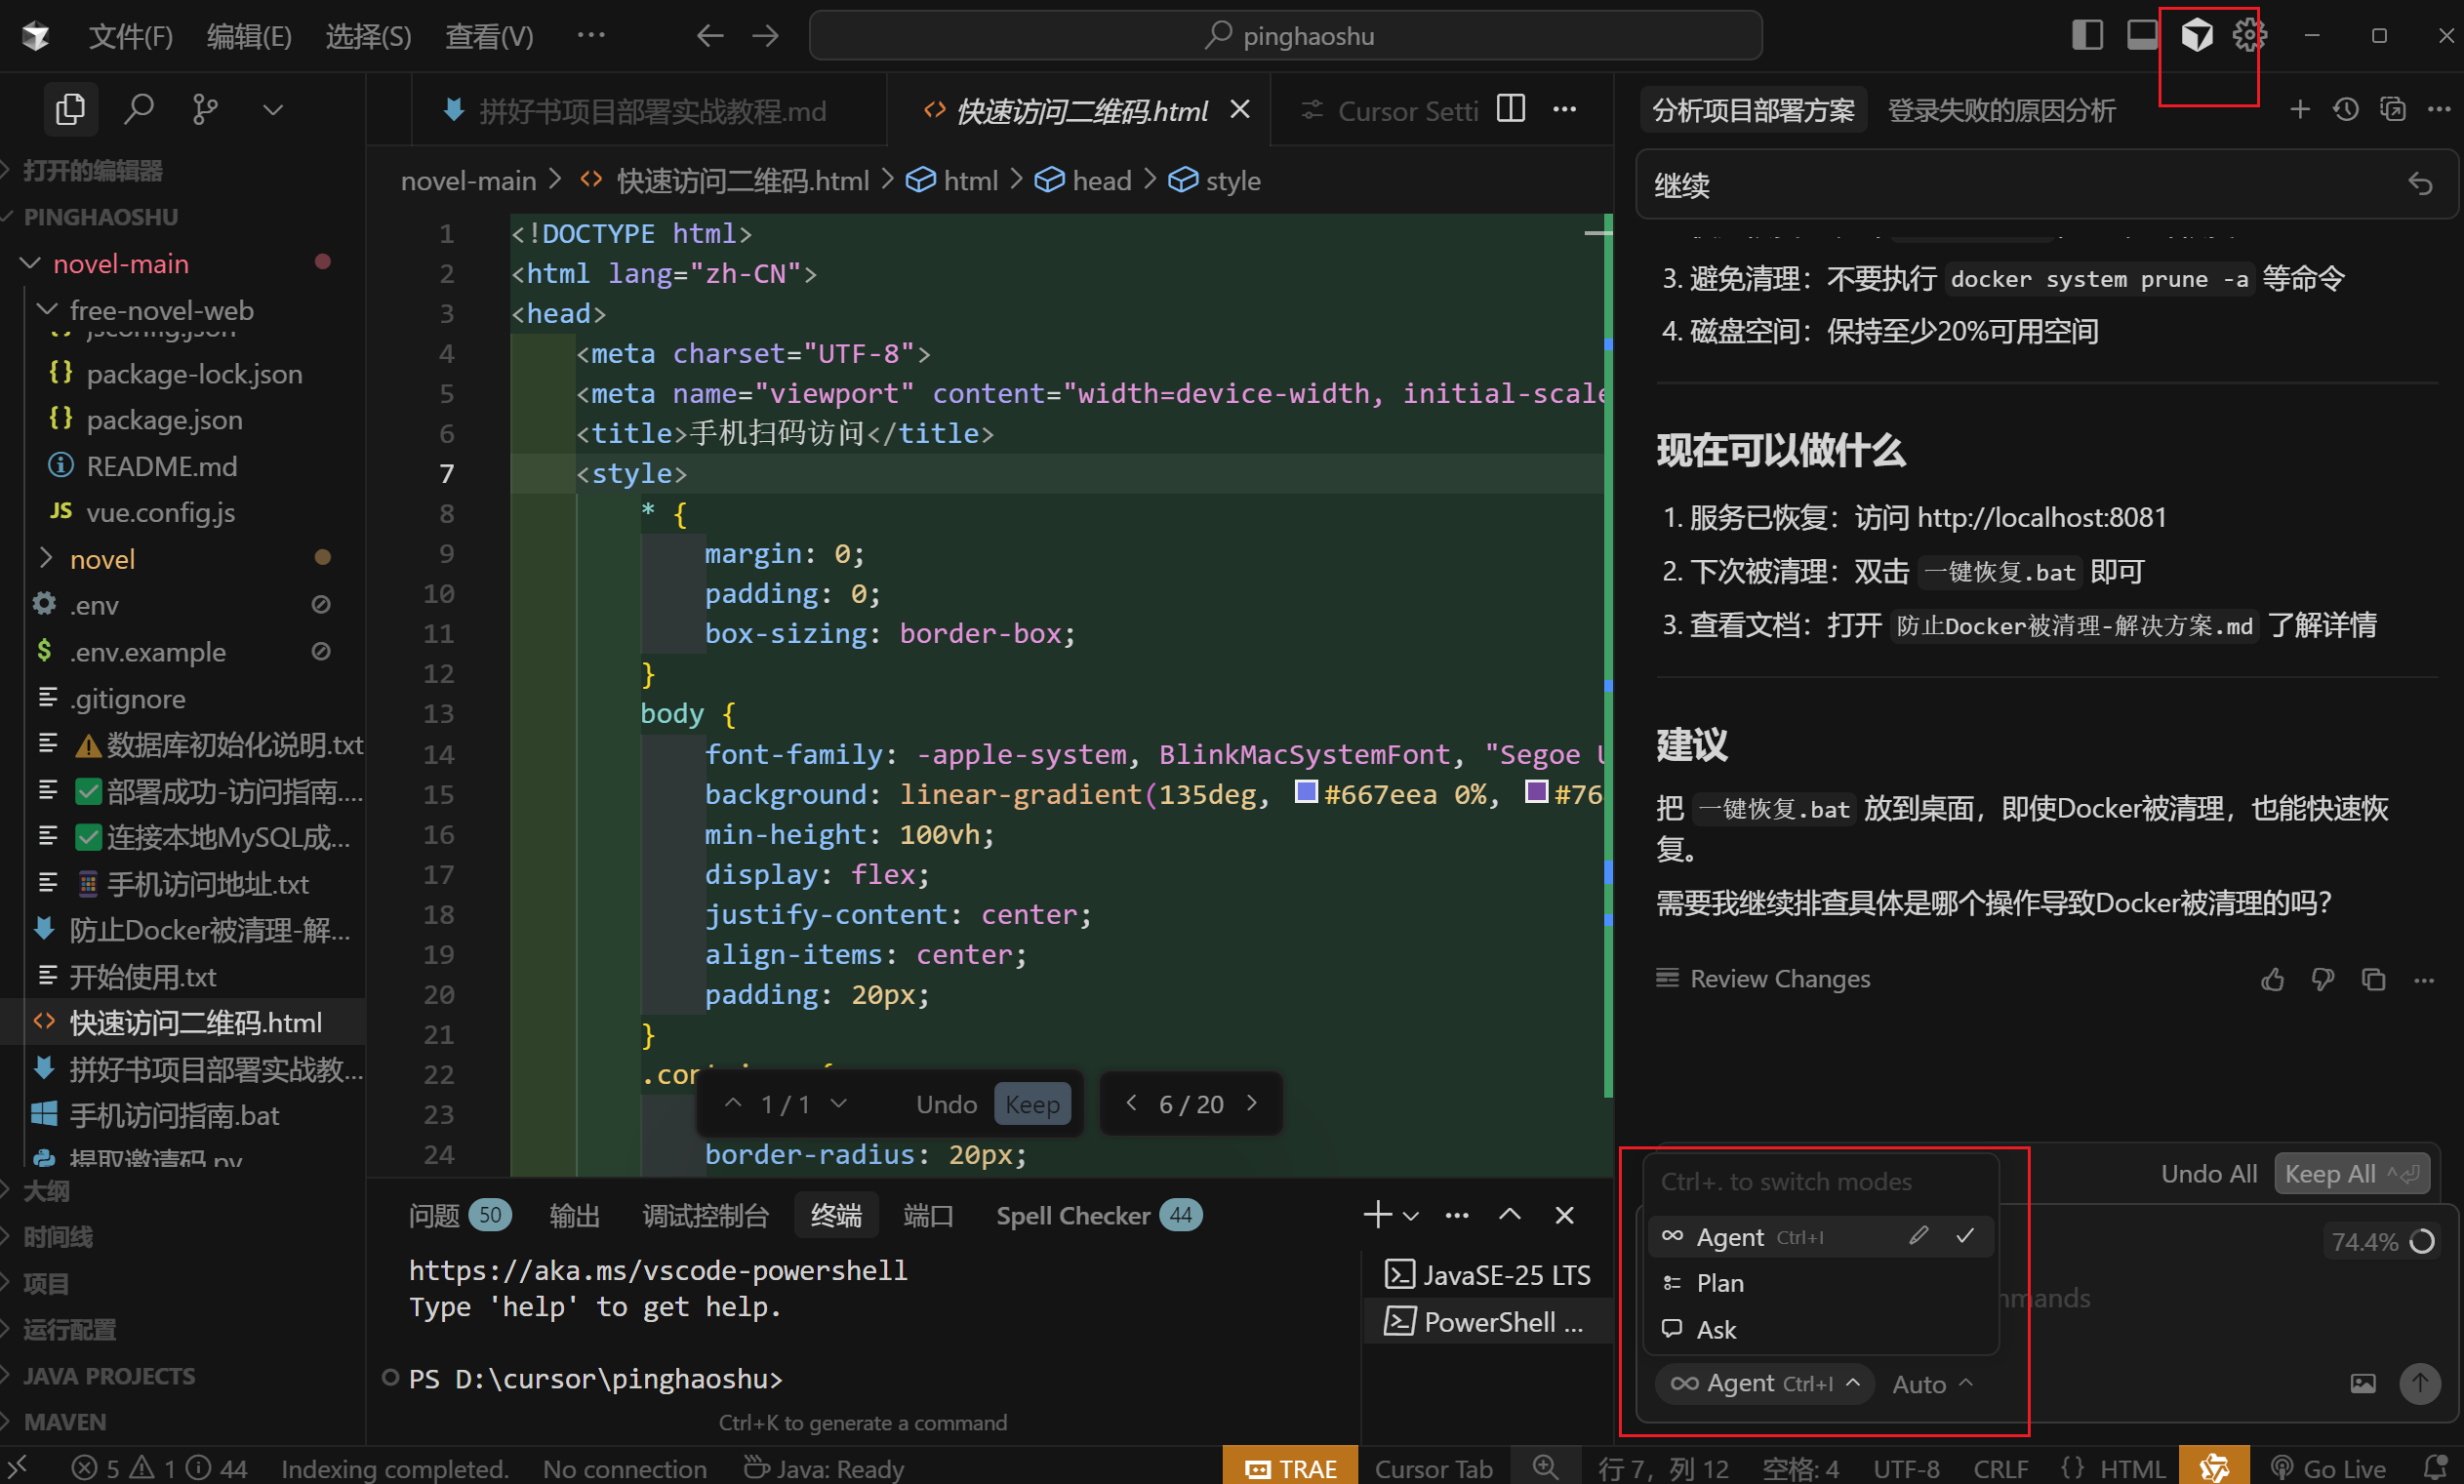Switch to the 输出 panel tab
2464x1484 pixels.
tap(574, 1216)
